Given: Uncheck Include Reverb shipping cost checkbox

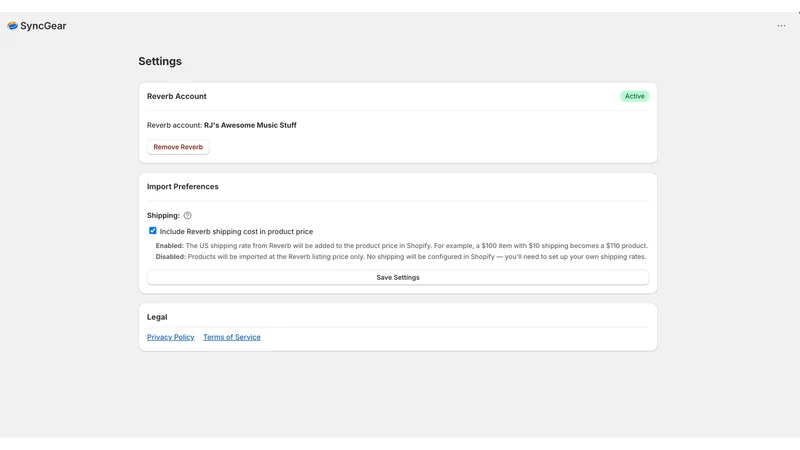Looking at the screenshot, I should click(153, 231).
